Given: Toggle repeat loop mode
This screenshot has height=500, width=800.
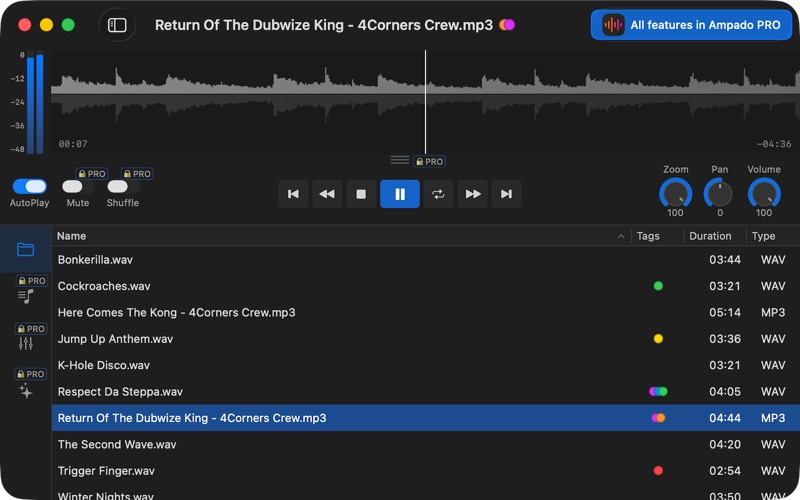Looking at the screenshot, I should 438,194.
